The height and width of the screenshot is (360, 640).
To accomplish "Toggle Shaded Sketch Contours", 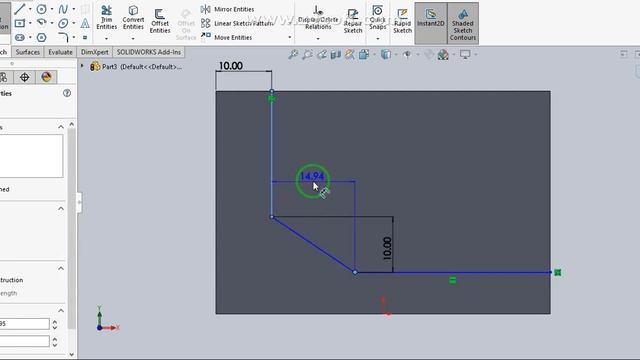I will click(463, 23).
